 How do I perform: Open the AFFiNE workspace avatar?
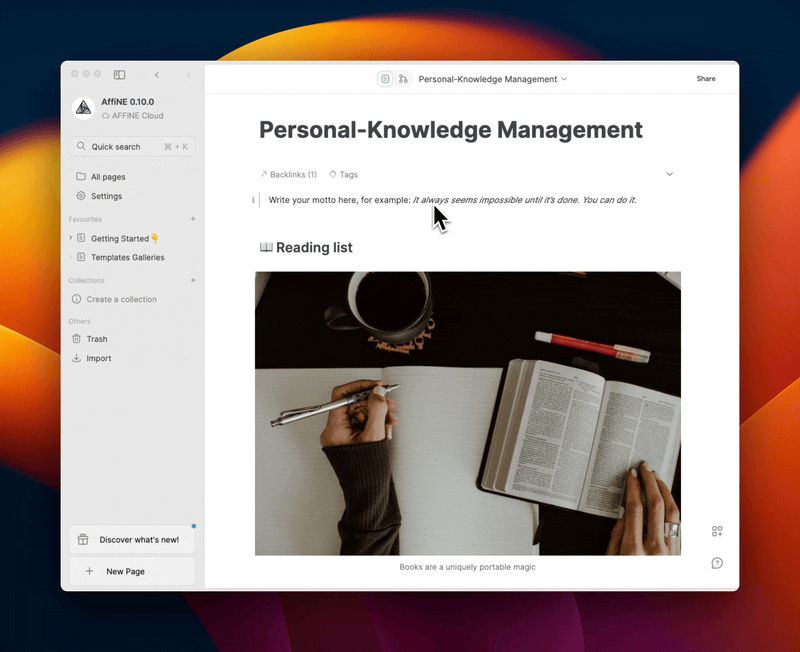point(83,108)
